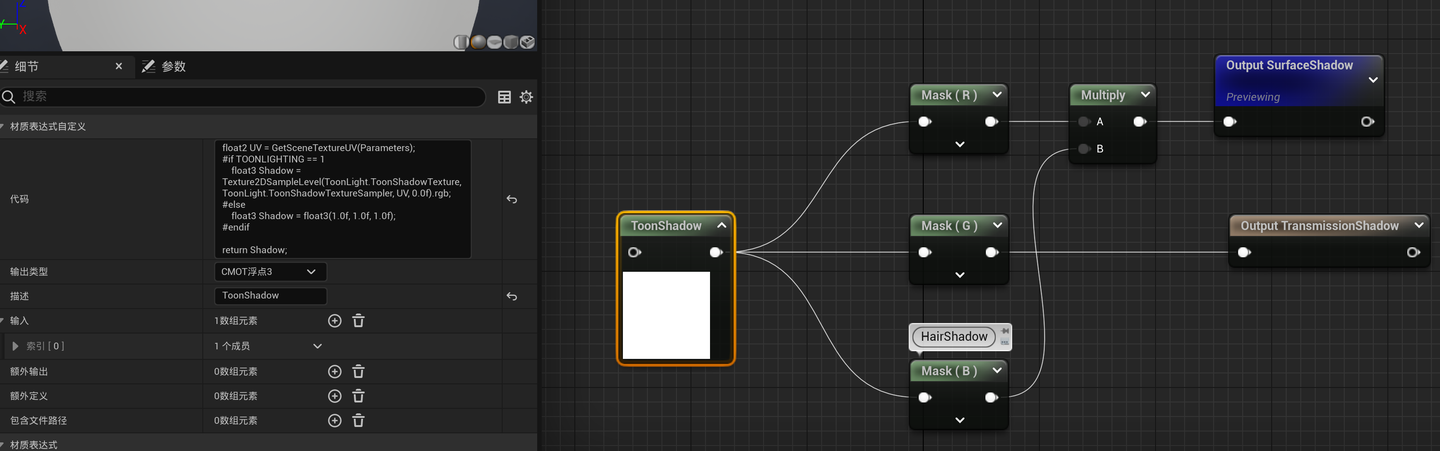Click the HairShadow comment bubble label

[954, 337]
